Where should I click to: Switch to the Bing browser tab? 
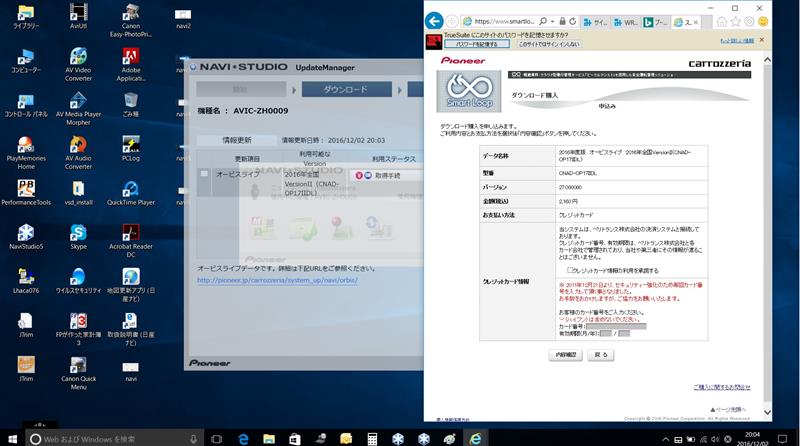point(656,22)
